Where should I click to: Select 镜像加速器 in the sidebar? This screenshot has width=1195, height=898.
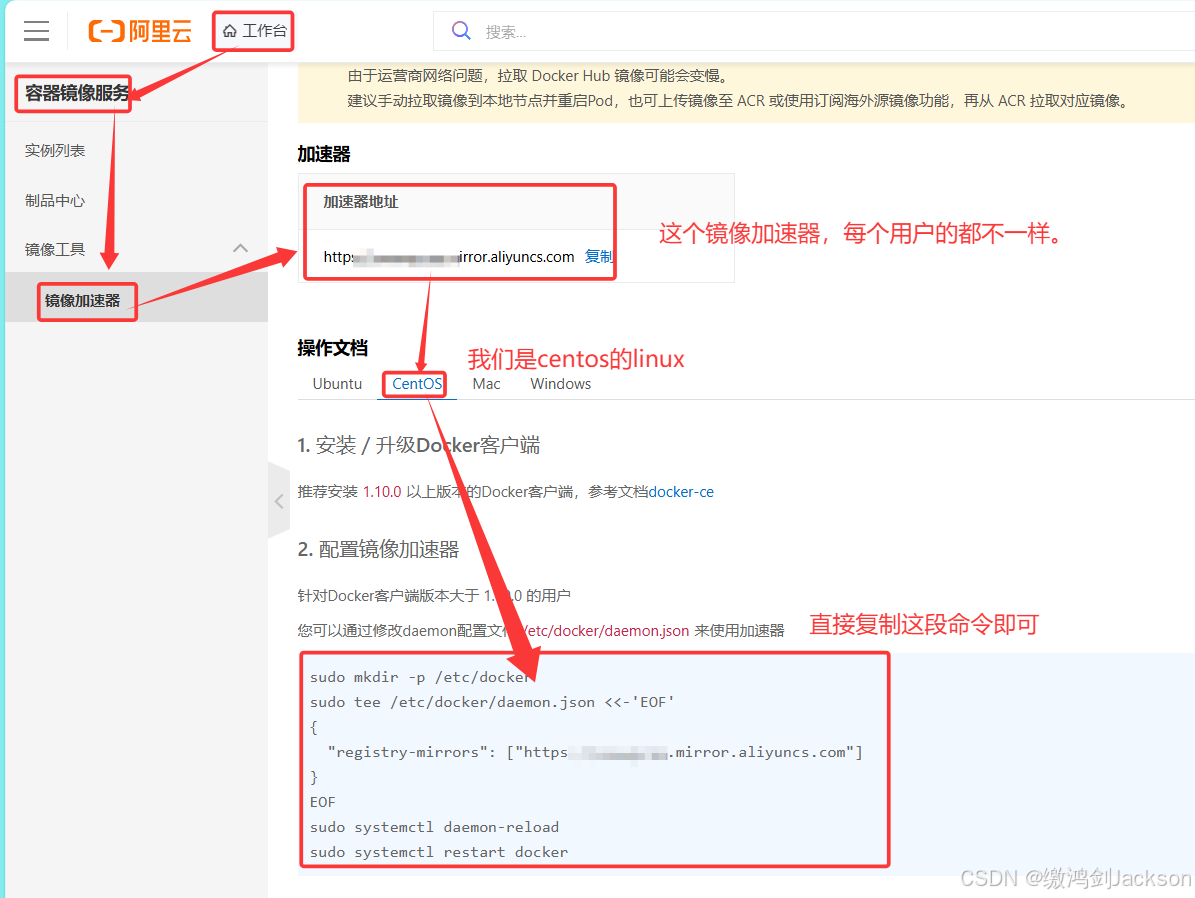tap(82, 300)
